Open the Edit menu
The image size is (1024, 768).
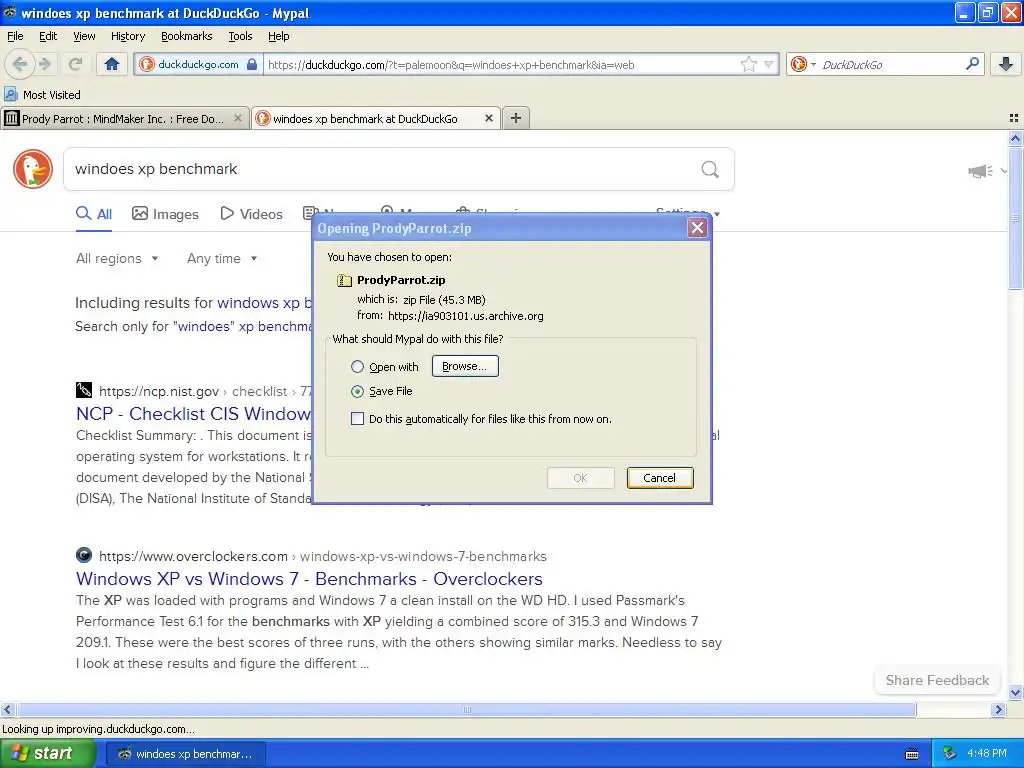click(48, 36)
